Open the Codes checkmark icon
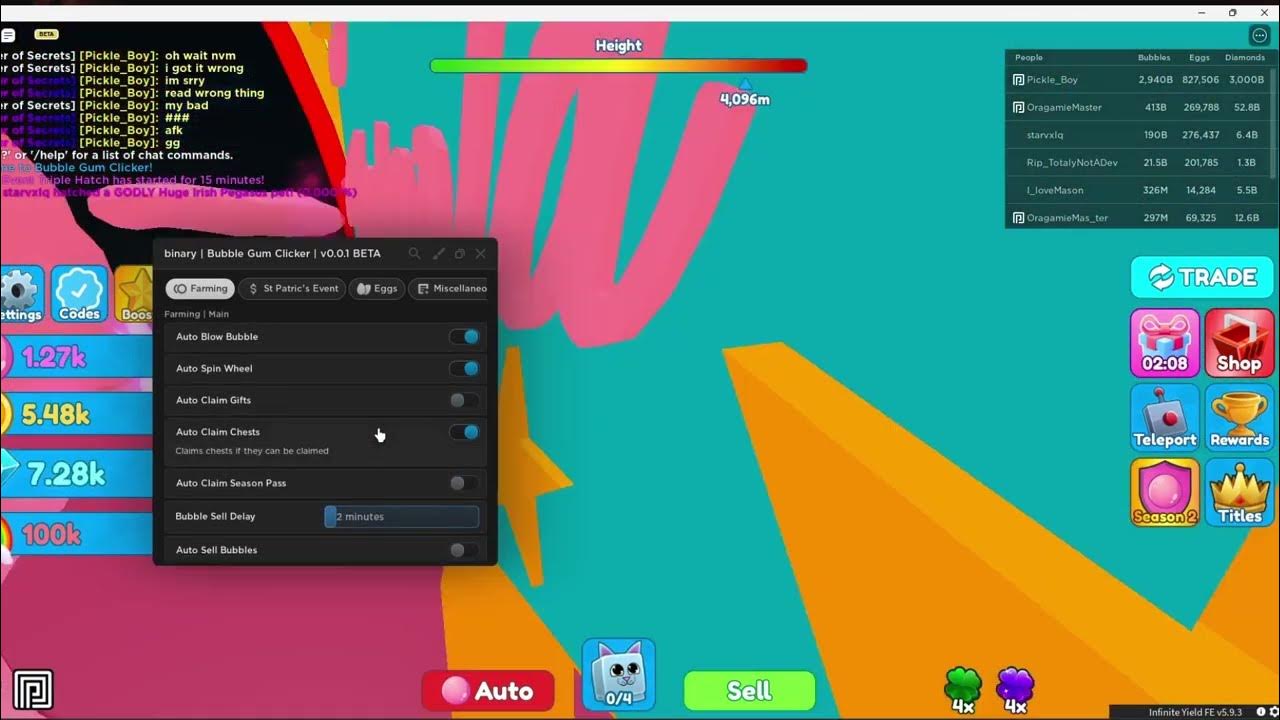 click(79, 294)
